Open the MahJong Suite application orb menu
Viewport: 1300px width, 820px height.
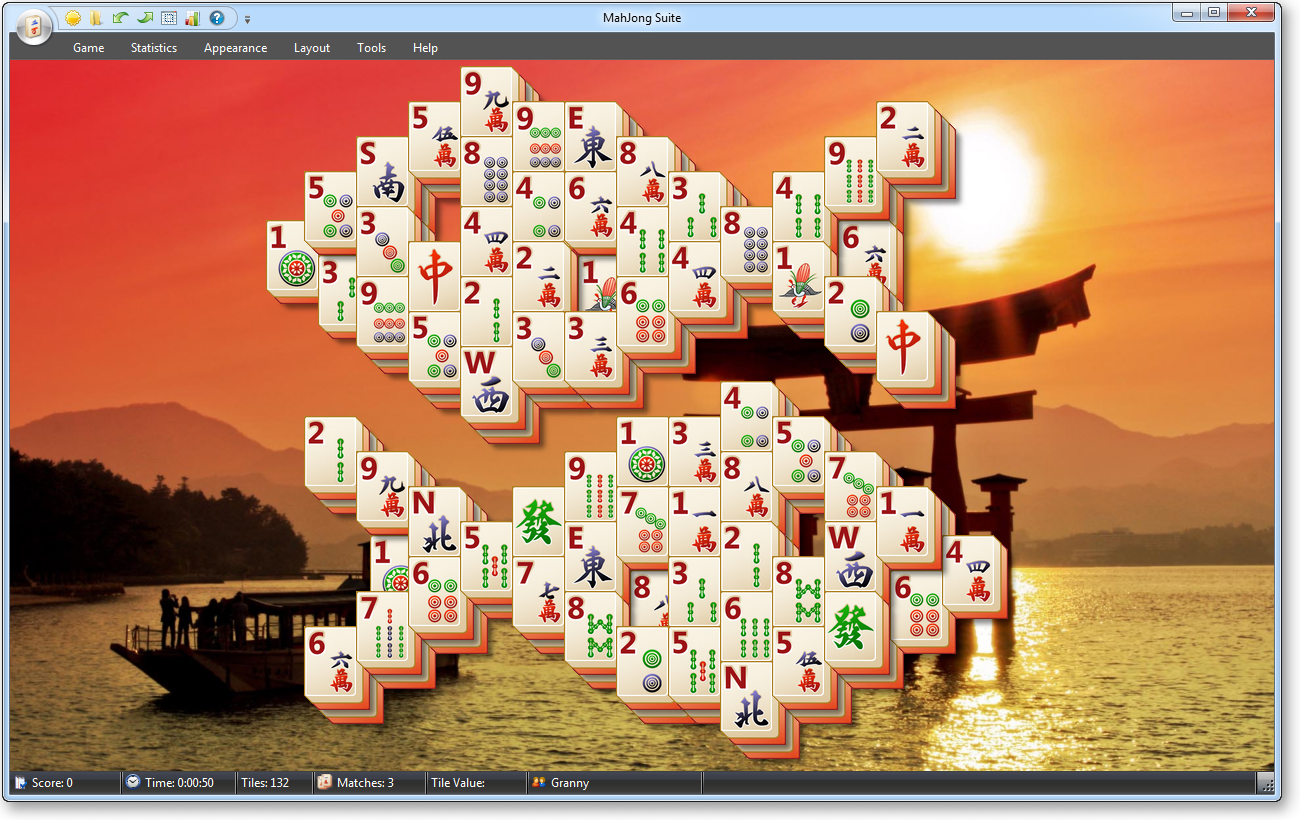point(34,27)
